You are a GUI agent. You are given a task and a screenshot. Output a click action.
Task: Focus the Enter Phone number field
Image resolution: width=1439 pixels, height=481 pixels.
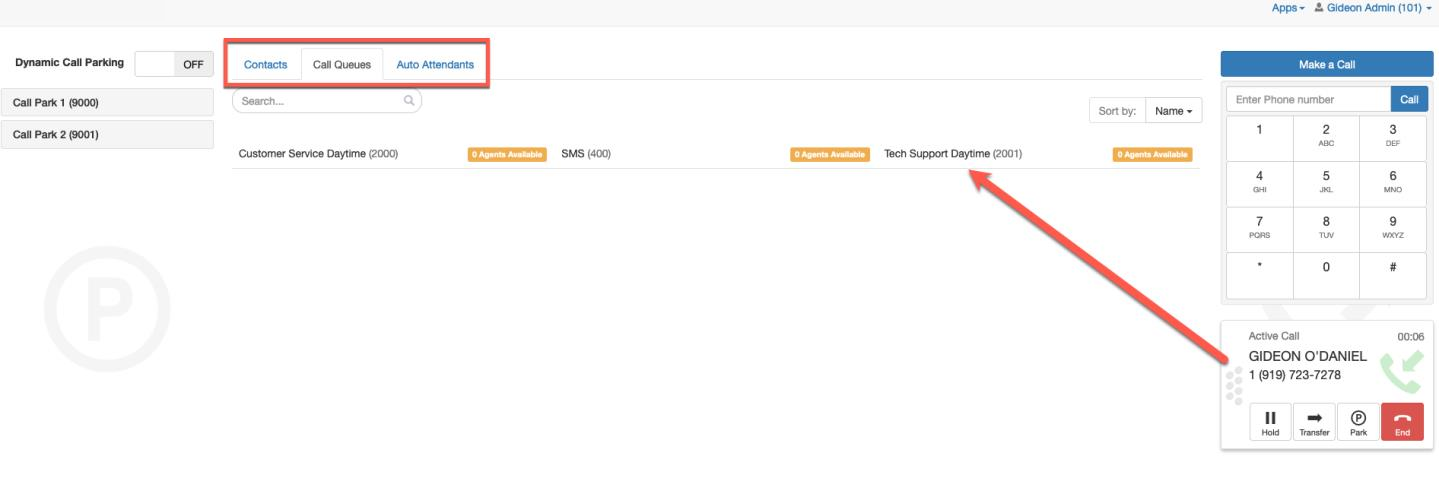pos(1308,100)
